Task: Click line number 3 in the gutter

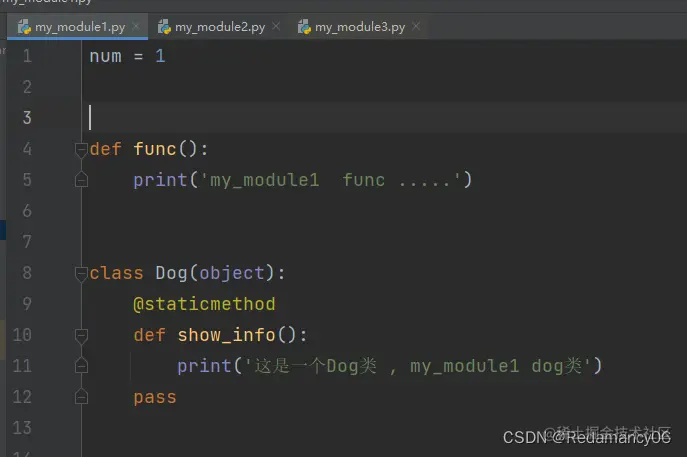Action: tap(27, 118)
